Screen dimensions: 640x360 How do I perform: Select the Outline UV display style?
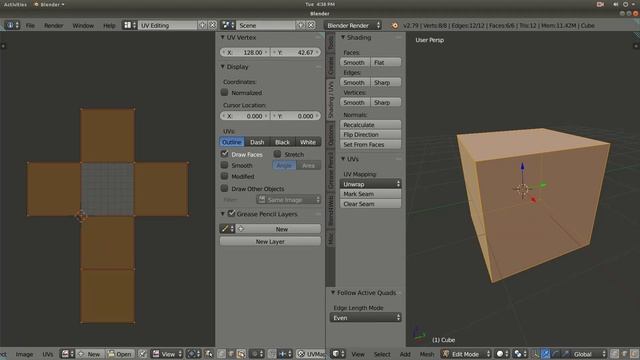click(232, 142)
